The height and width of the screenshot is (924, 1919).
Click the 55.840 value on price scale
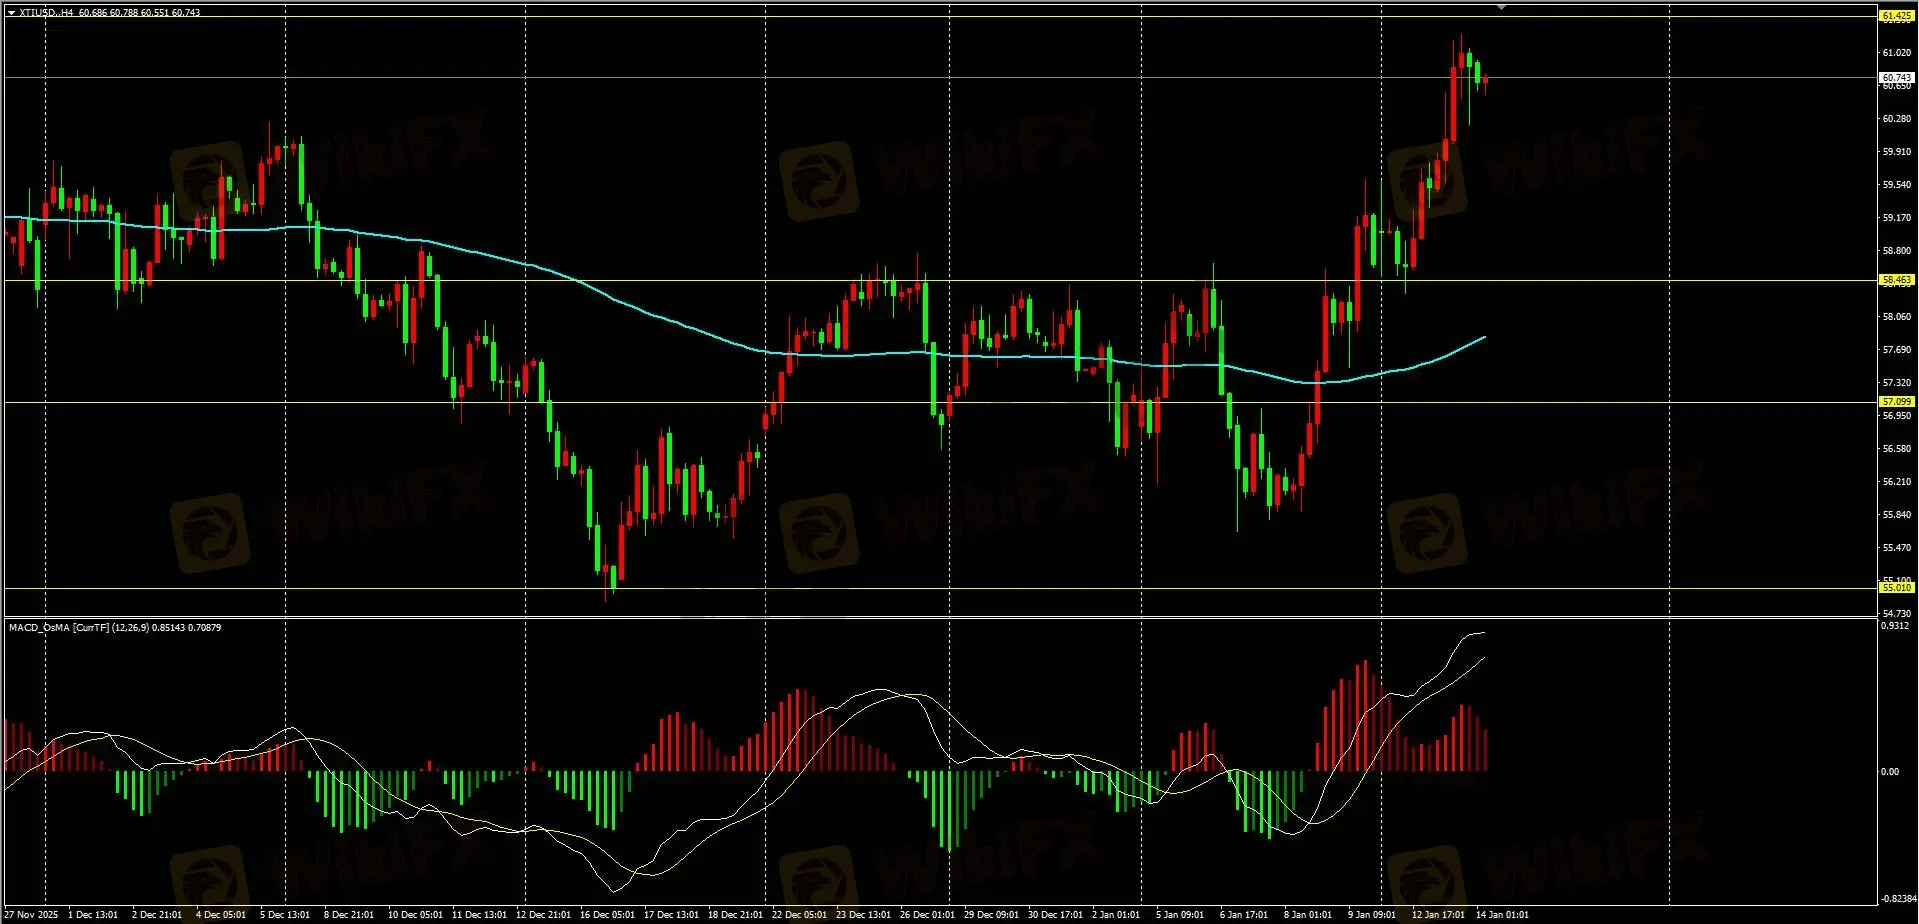coord(1896,515)
